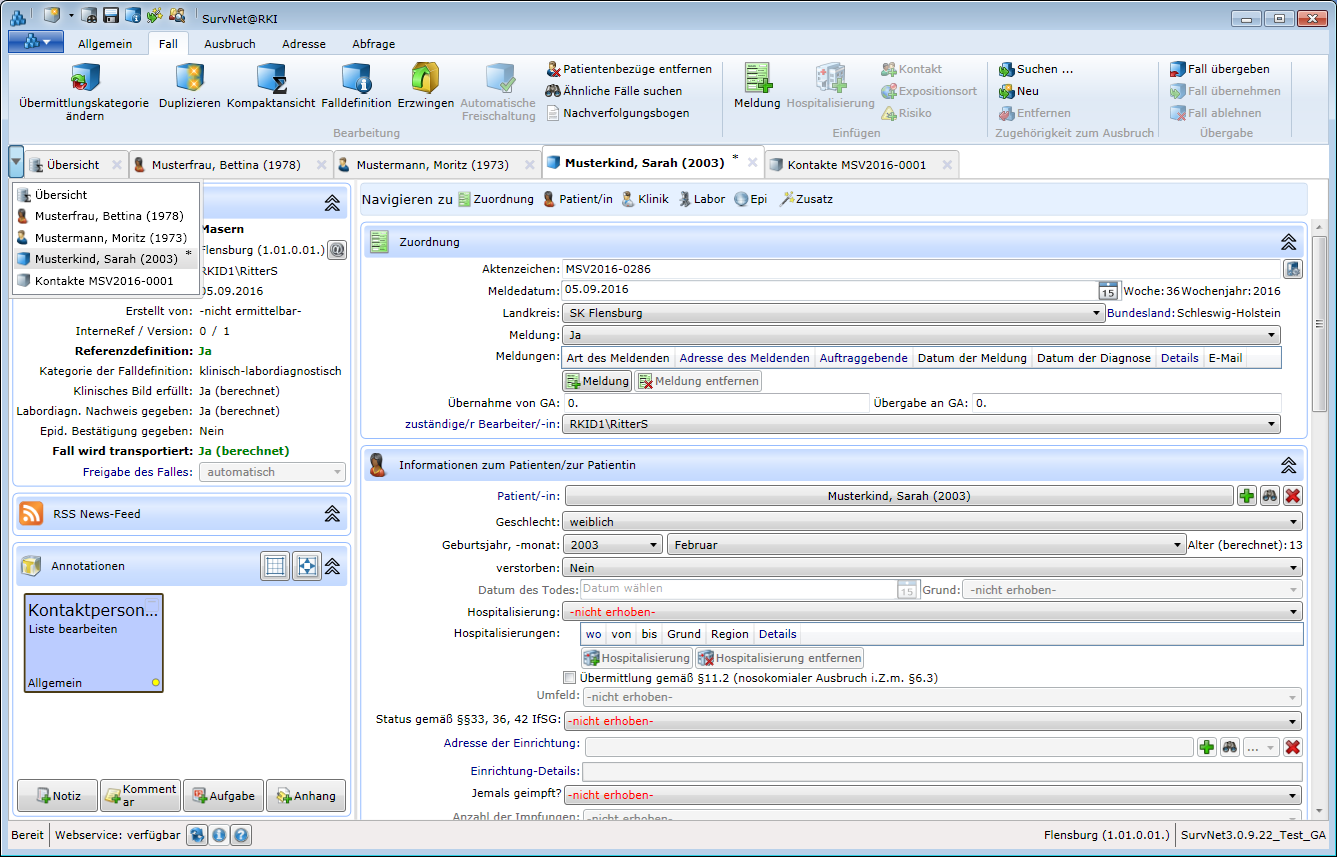Click the Aktenzeichen input field
Viewport: 1337px width, 857px height.
pos(920,269)
